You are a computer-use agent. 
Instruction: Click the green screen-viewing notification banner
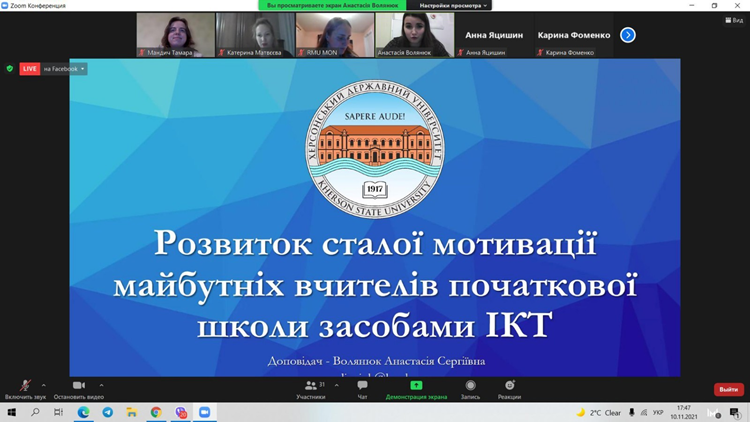pos(332,5)
